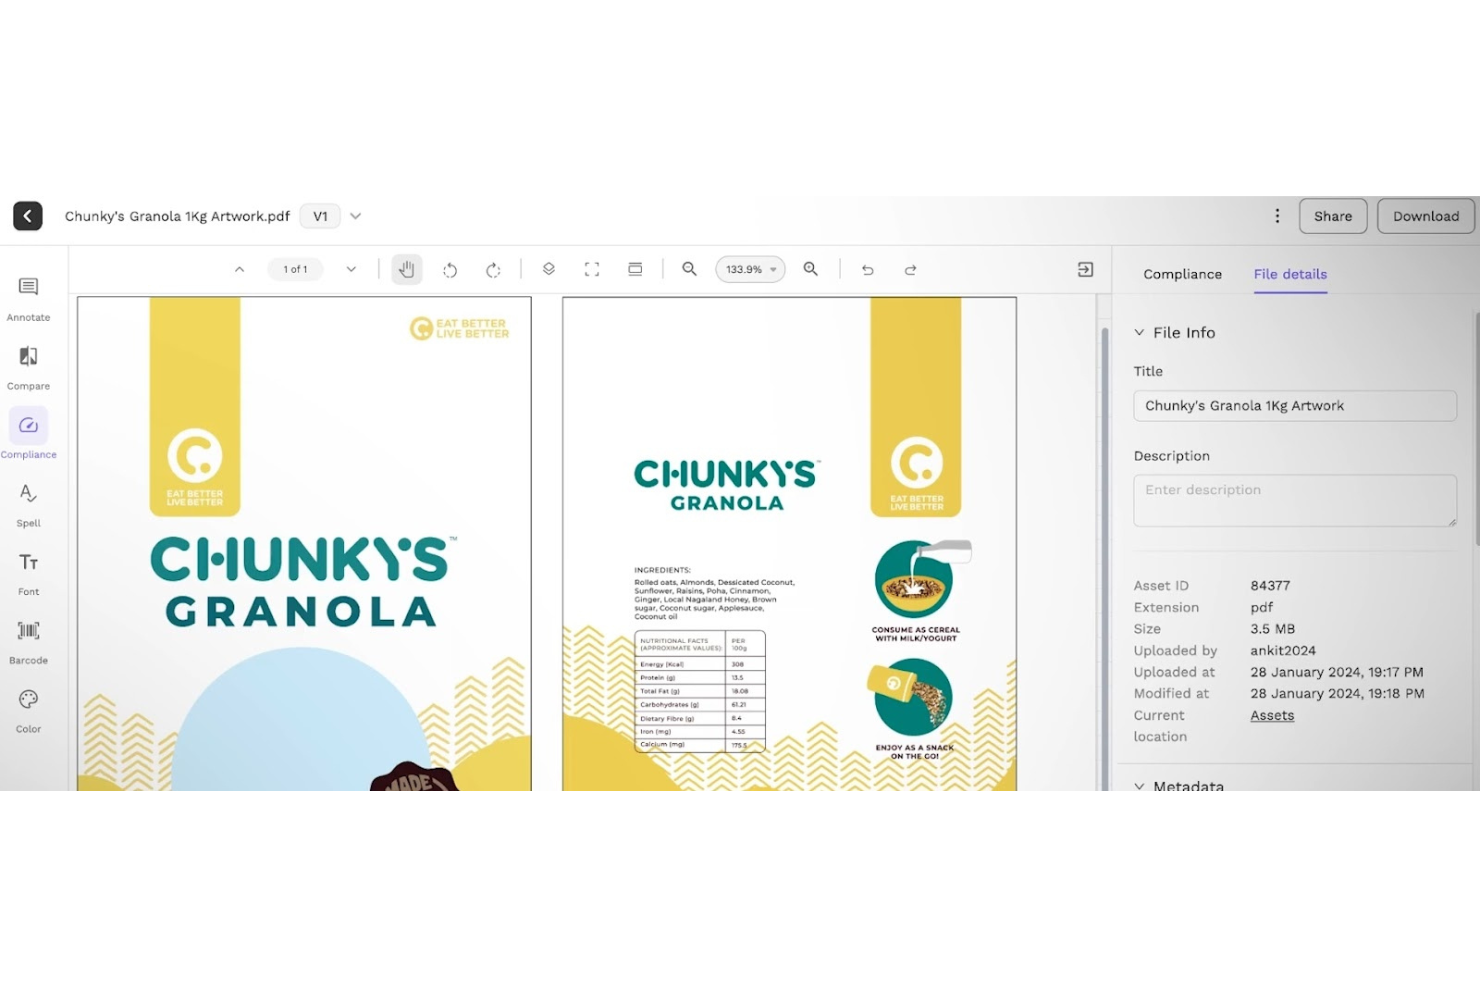1480x987 pixels.
Task: Open the three-dot more options menu
Action: pos(1277,216)
